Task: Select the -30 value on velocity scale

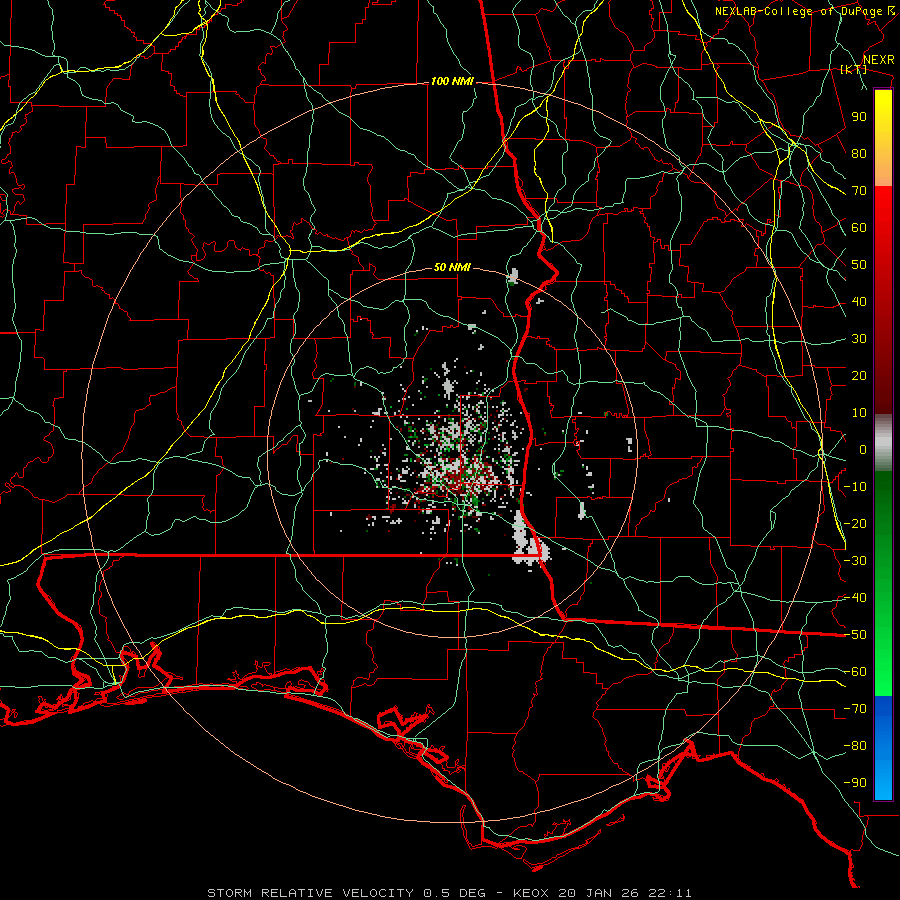Action: tap(855, 561)
